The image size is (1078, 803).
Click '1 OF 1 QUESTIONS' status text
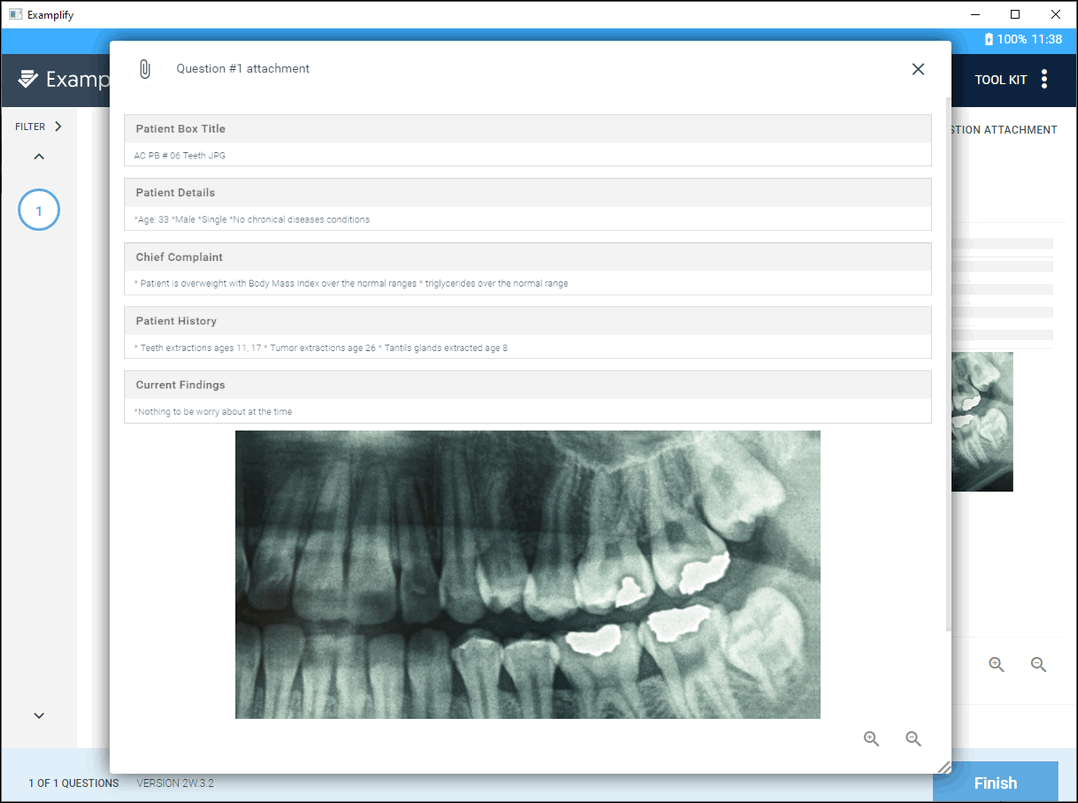(x=74, y=783)
